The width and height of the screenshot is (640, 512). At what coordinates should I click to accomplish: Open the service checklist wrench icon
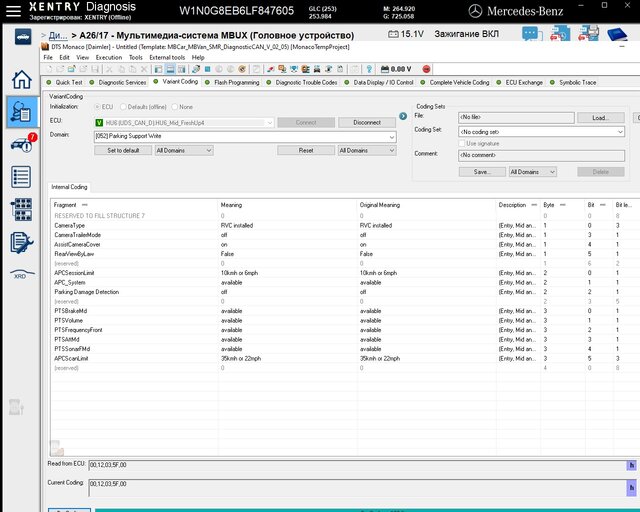click(x=21, y=243)
